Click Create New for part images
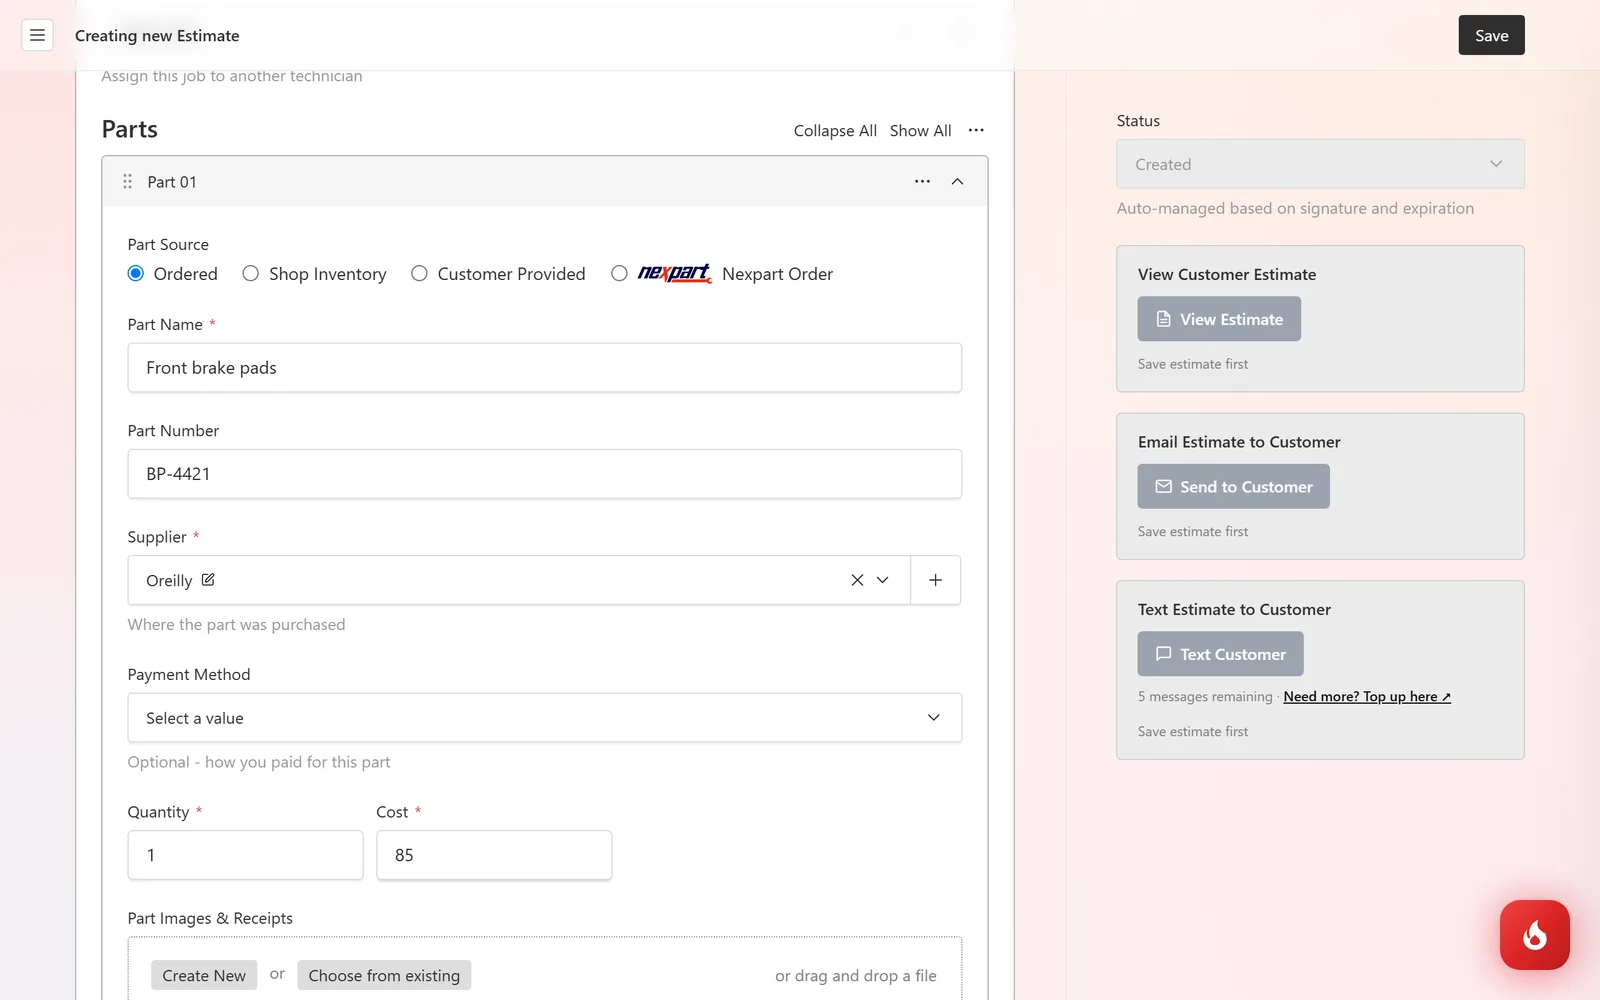The height and width of the screenshot is (1000, 1600). point(204,975)
